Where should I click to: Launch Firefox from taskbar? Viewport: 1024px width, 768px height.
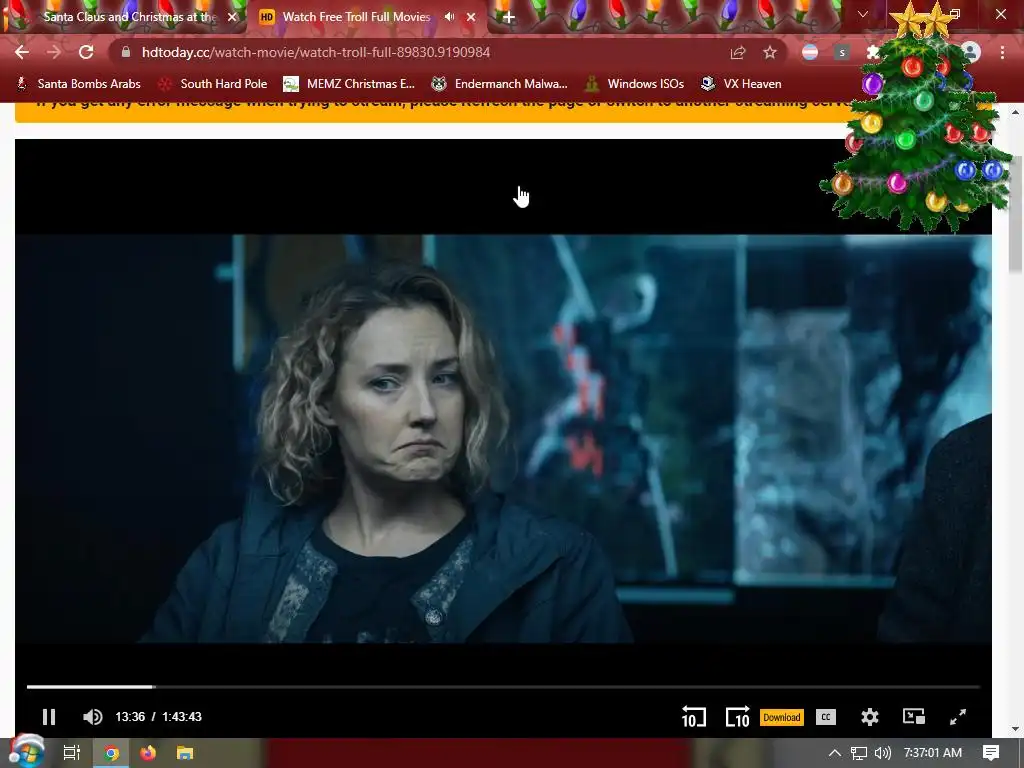coord(148,753)
